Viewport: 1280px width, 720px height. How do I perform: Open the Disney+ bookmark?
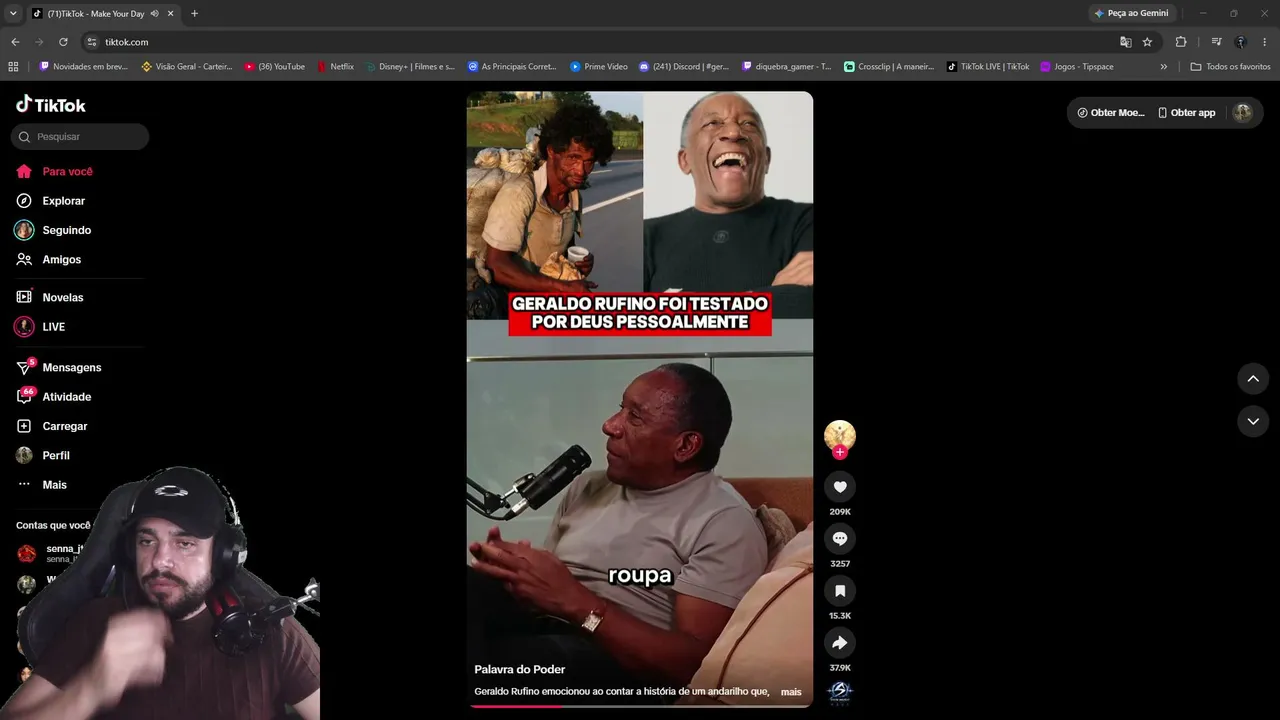[410, 67]
